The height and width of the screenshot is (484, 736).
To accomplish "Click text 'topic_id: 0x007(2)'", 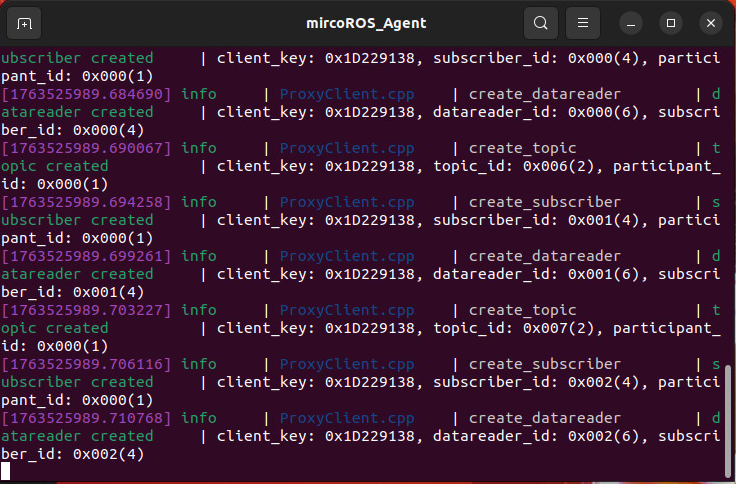I will tap(514, 328).
